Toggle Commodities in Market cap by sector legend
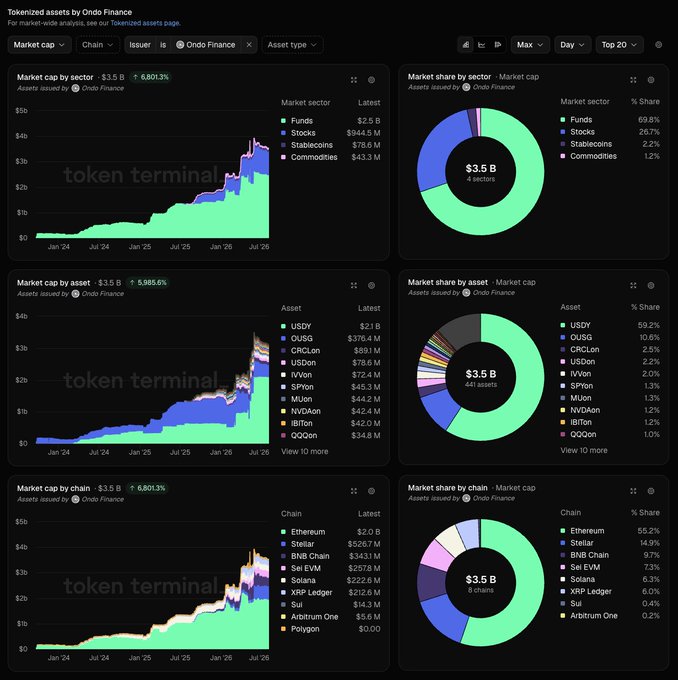Screen dimensions: 678x680 pyautogui.click(x=331, y=157)
